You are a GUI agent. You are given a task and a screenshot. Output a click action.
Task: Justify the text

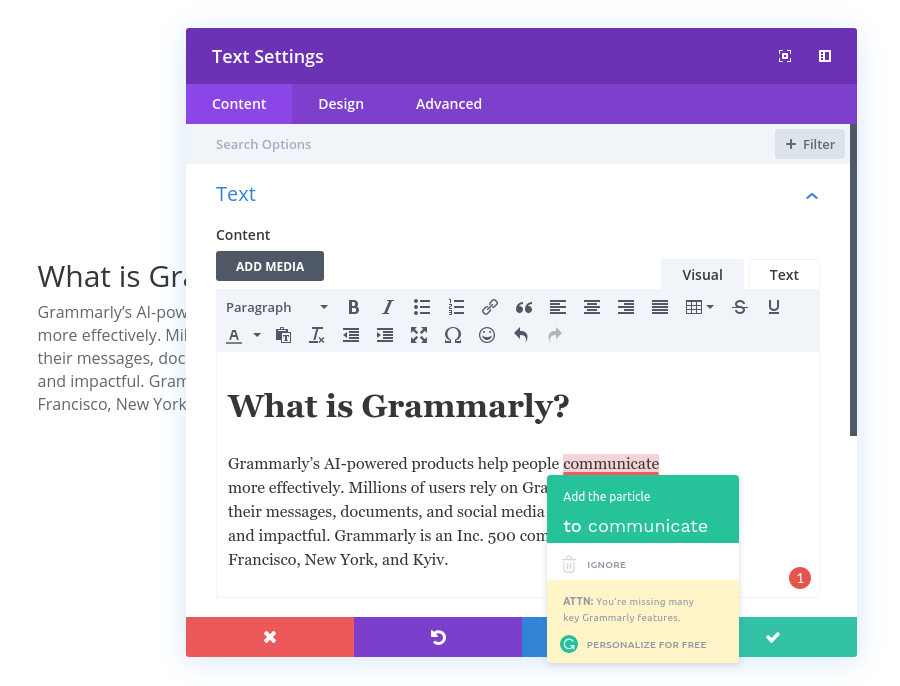[660, 307]
